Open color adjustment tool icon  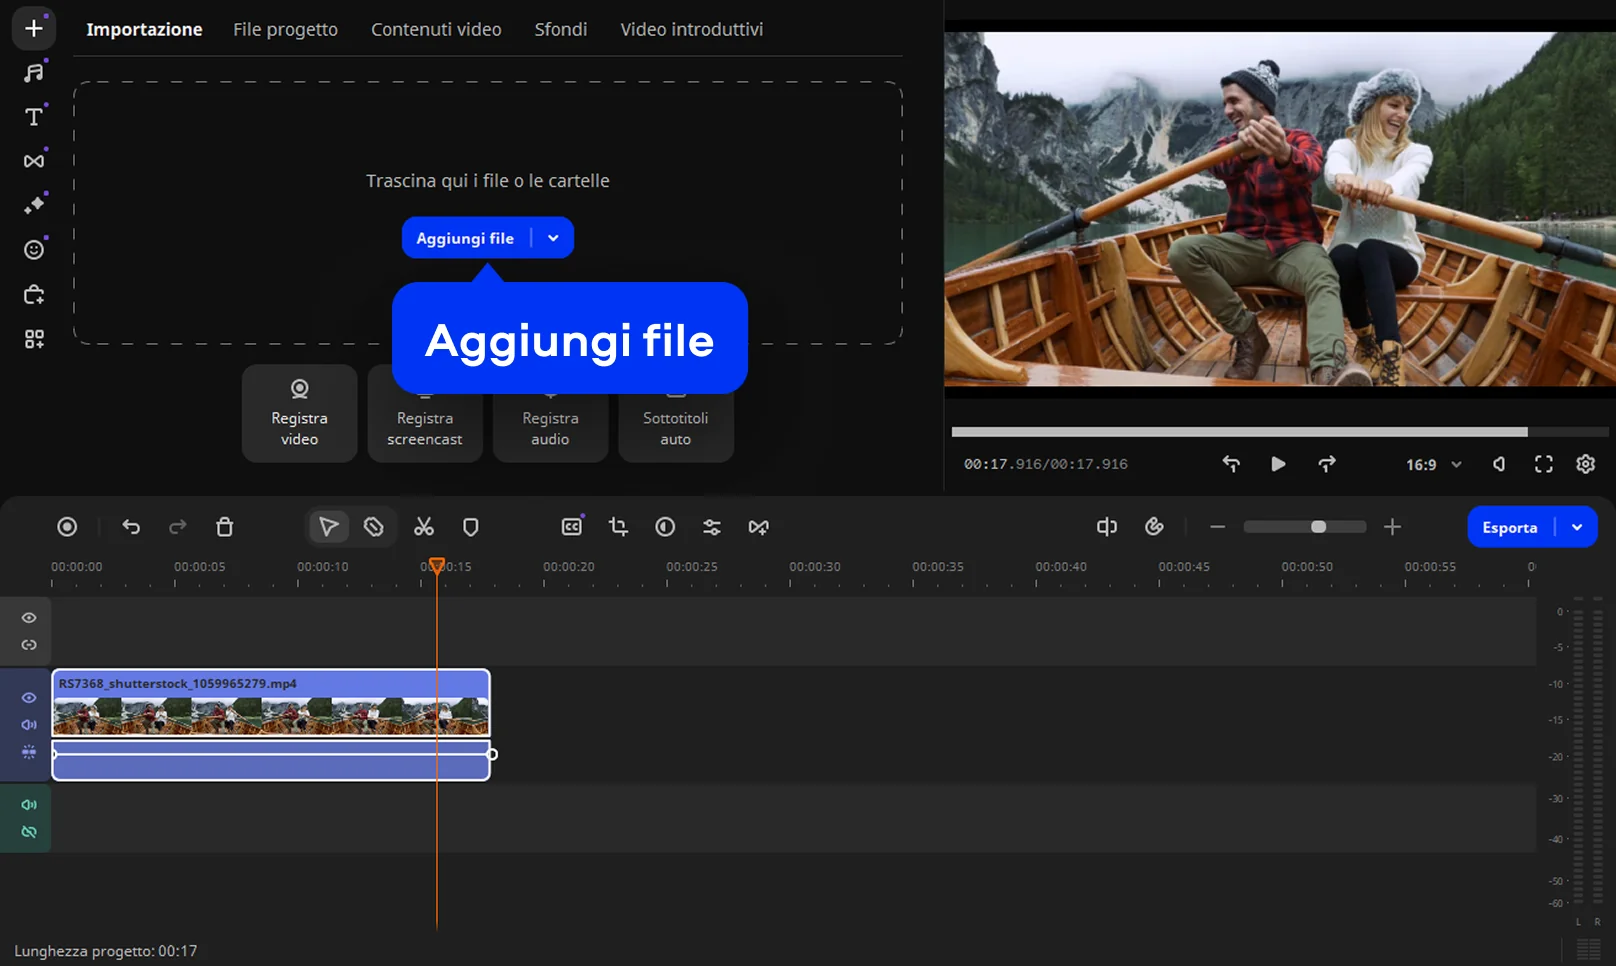pos(665,527)
